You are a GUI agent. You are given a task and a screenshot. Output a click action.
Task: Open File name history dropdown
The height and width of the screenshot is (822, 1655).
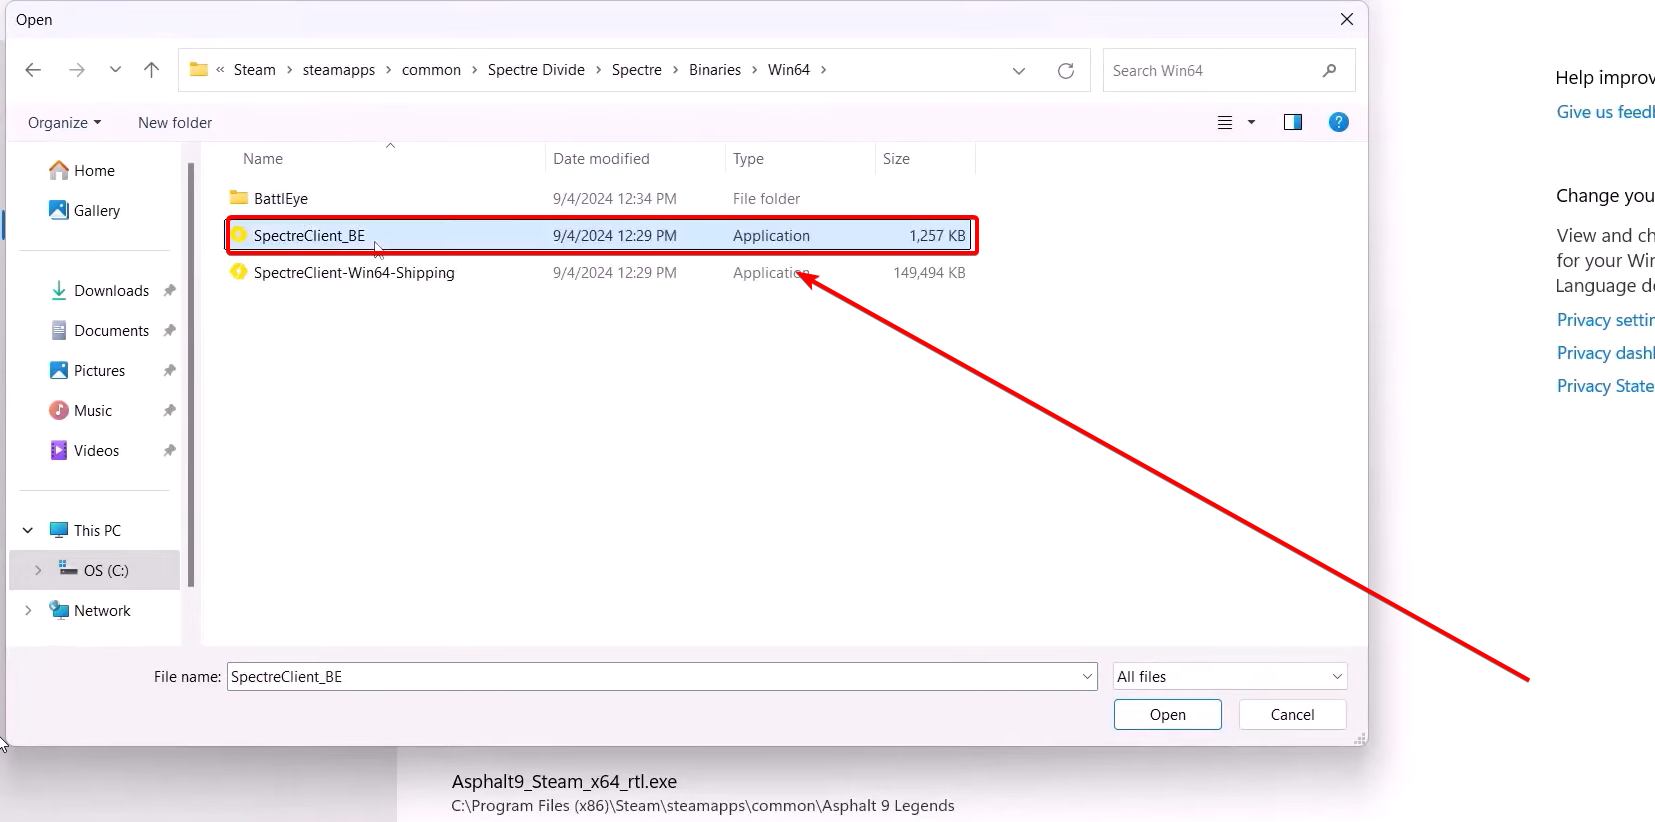pos(1088,677)
